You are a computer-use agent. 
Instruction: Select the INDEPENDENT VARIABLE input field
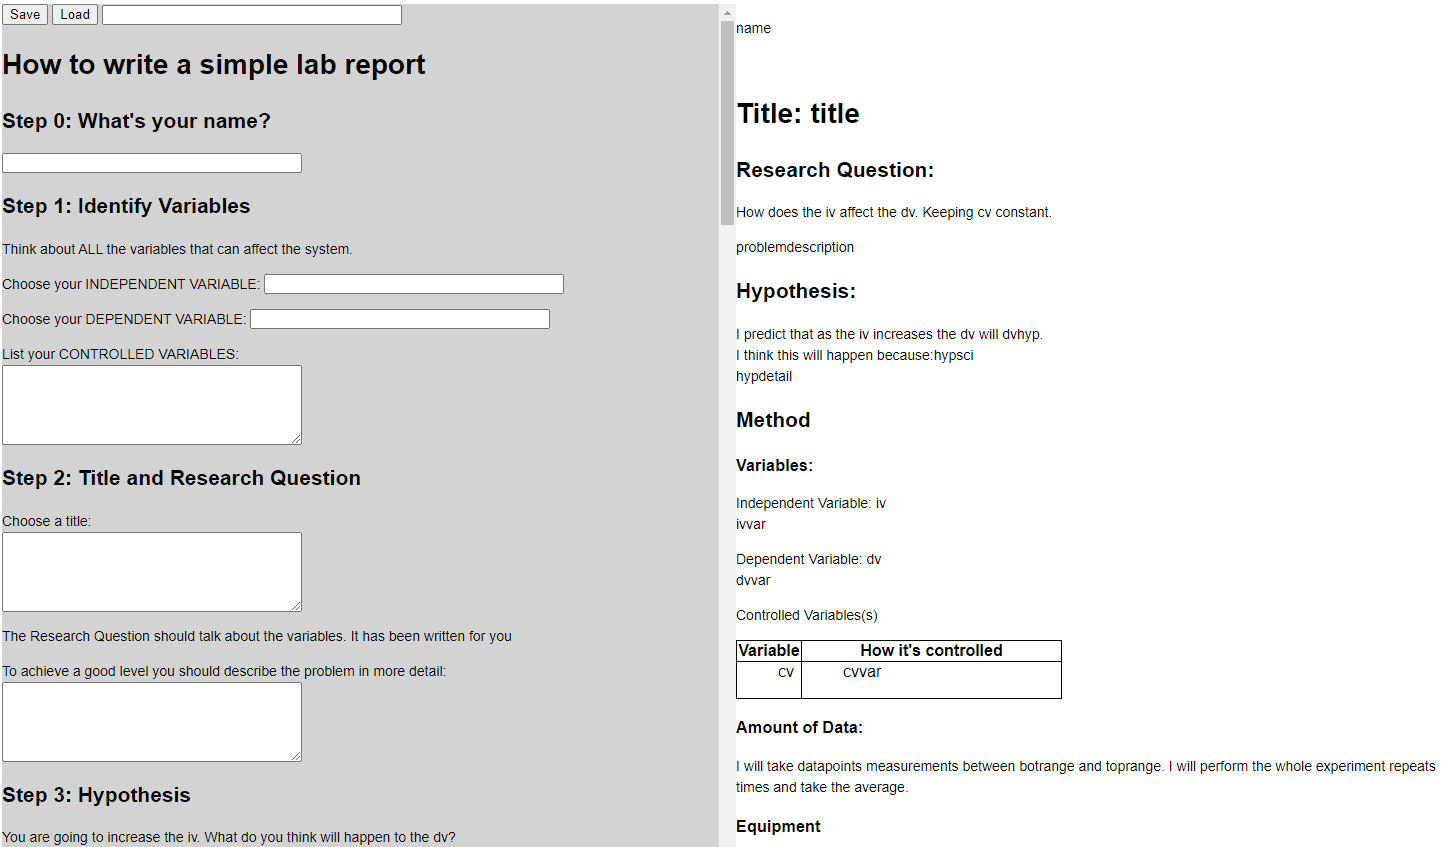click(414, 284)
